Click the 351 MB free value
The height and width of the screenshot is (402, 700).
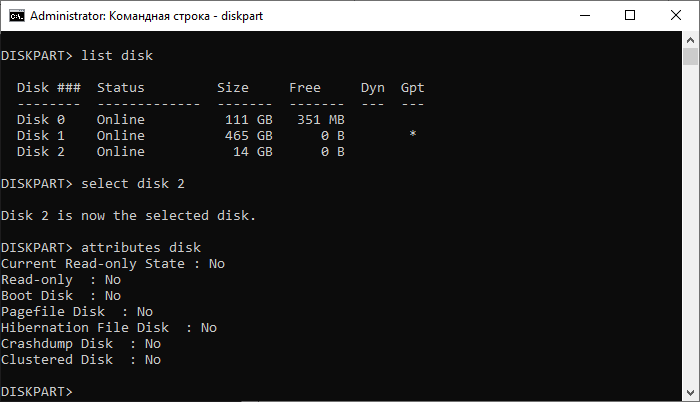pos(320,119)
